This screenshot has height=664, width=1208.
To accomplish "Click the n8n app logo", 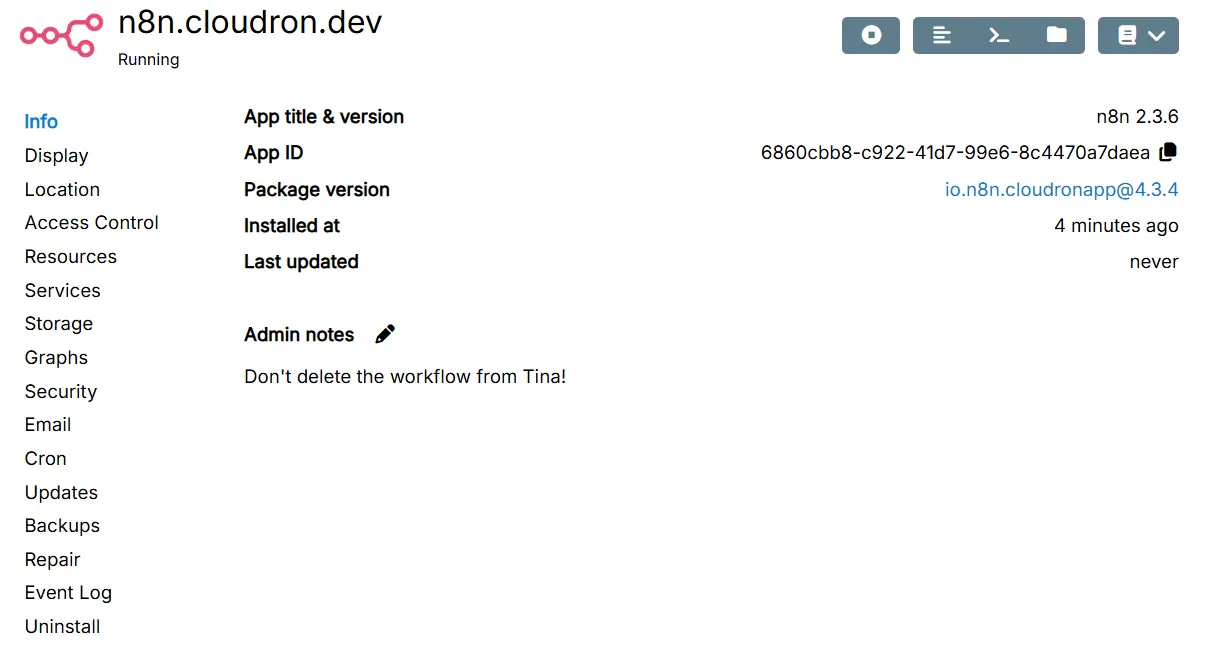I will coord(61,35).
